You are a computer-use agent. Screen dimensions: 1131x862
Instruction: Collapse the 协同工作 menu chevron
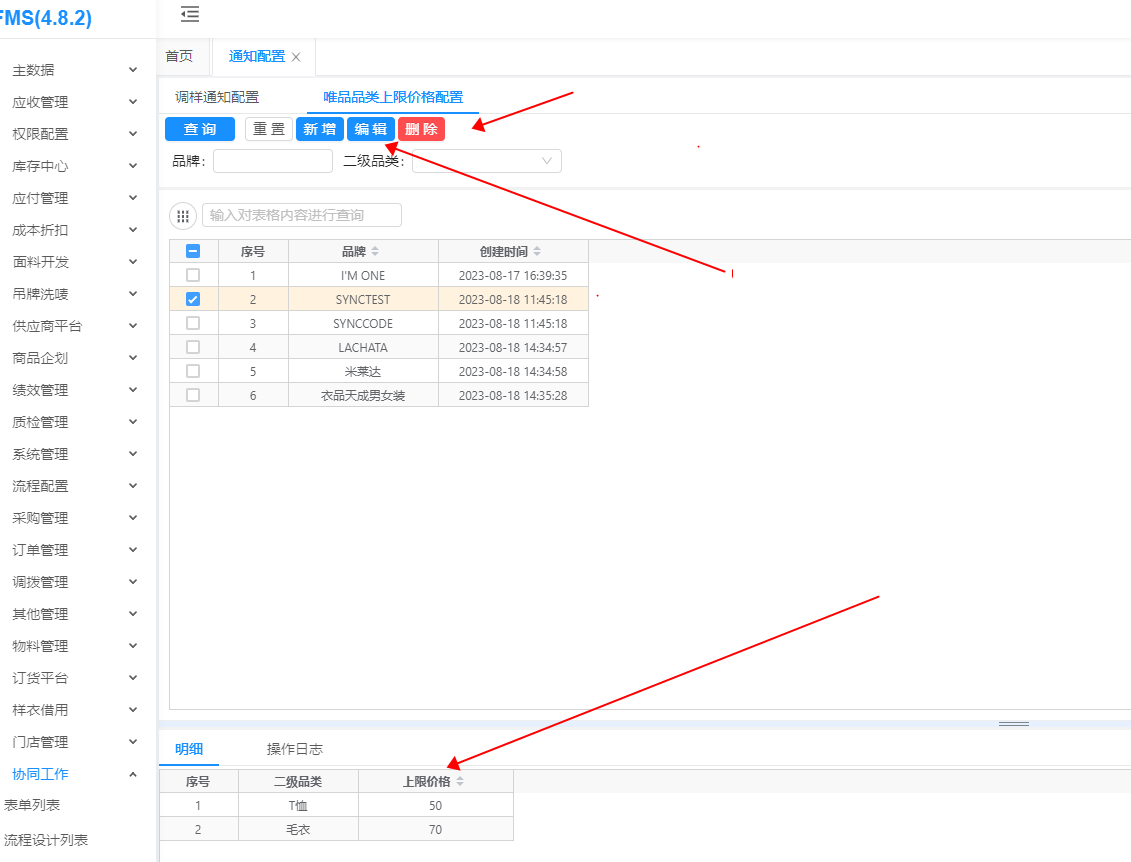(x=133, y=774)
